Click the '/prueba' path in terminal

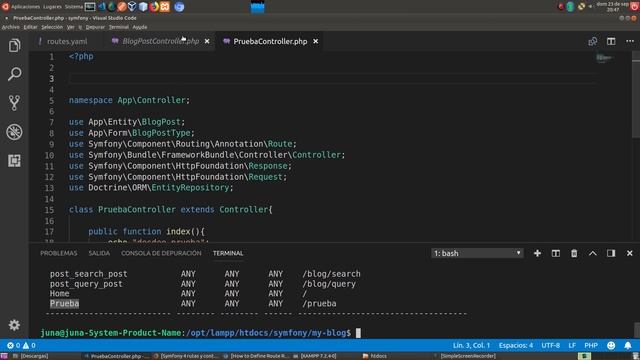pos(320,303)
